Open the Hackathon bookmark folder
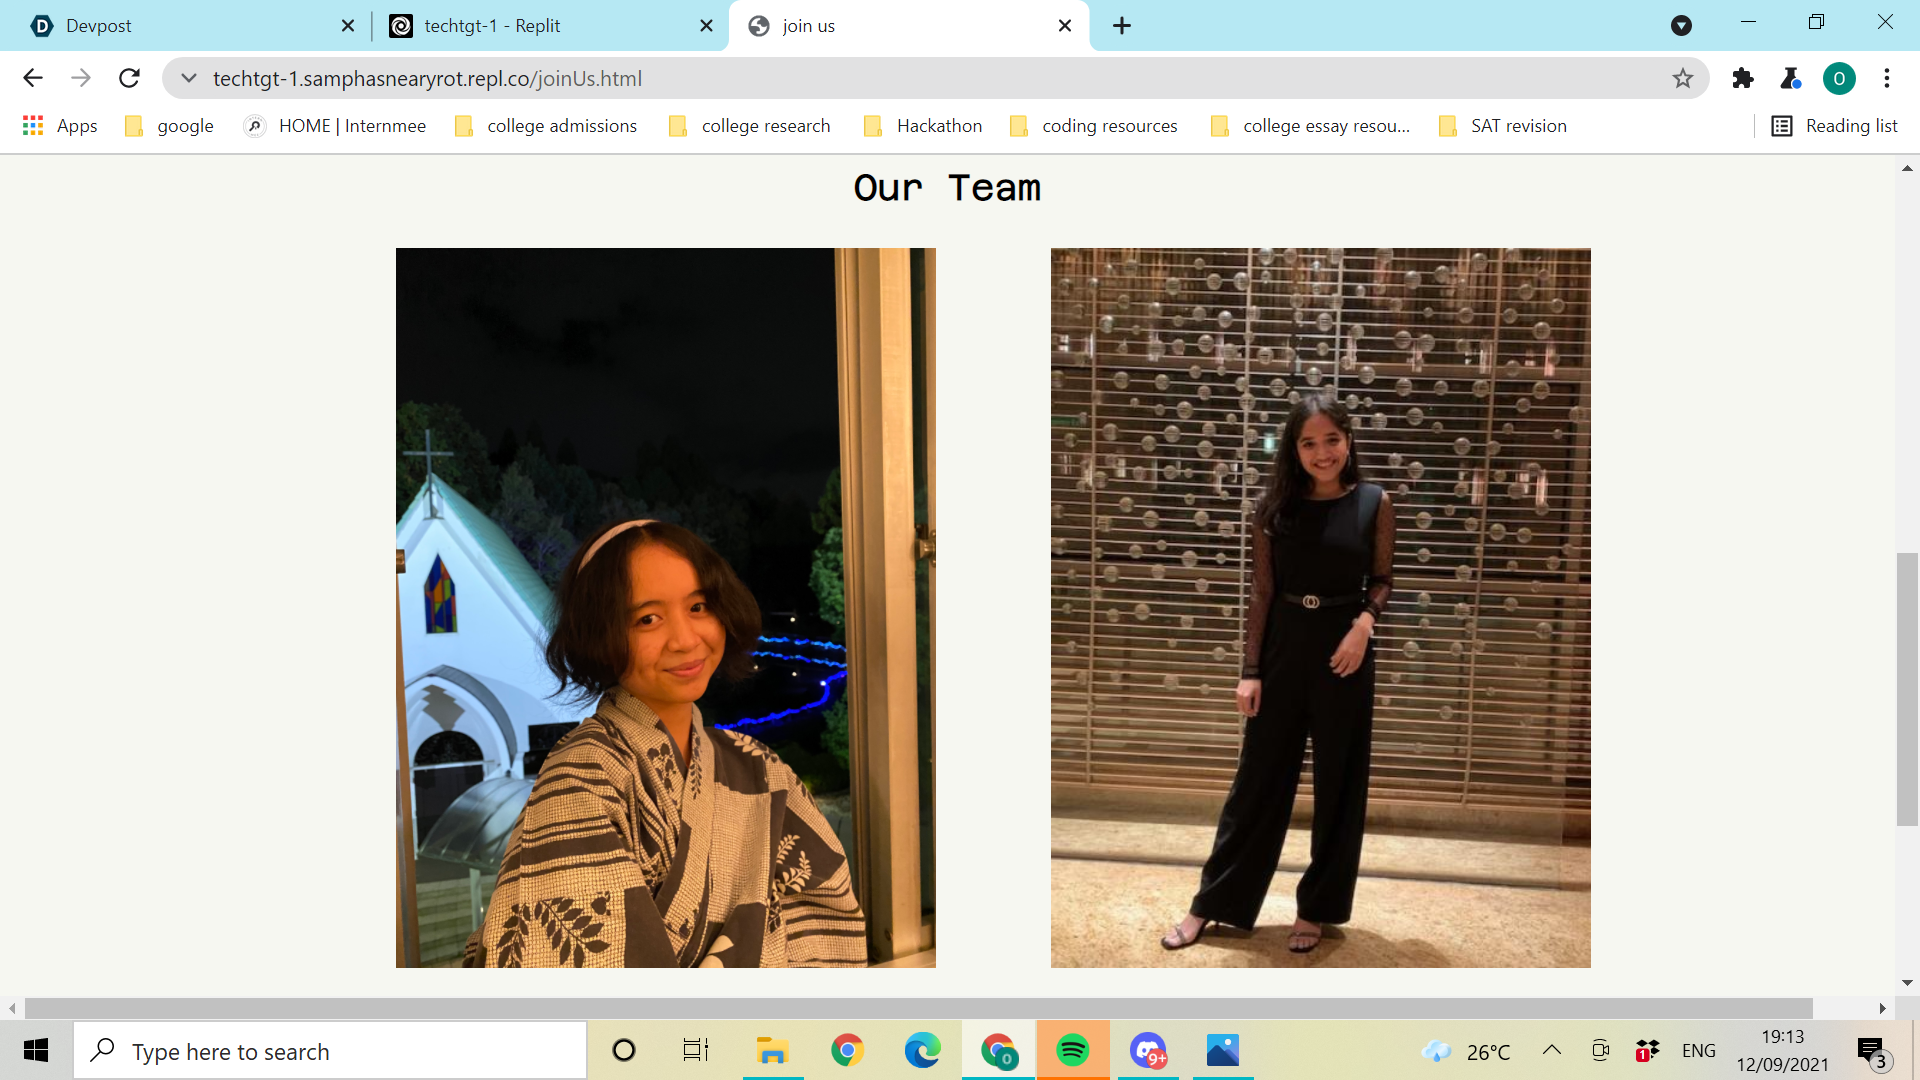This screenshot has height=1080, width=1920. tap(923, 126)
